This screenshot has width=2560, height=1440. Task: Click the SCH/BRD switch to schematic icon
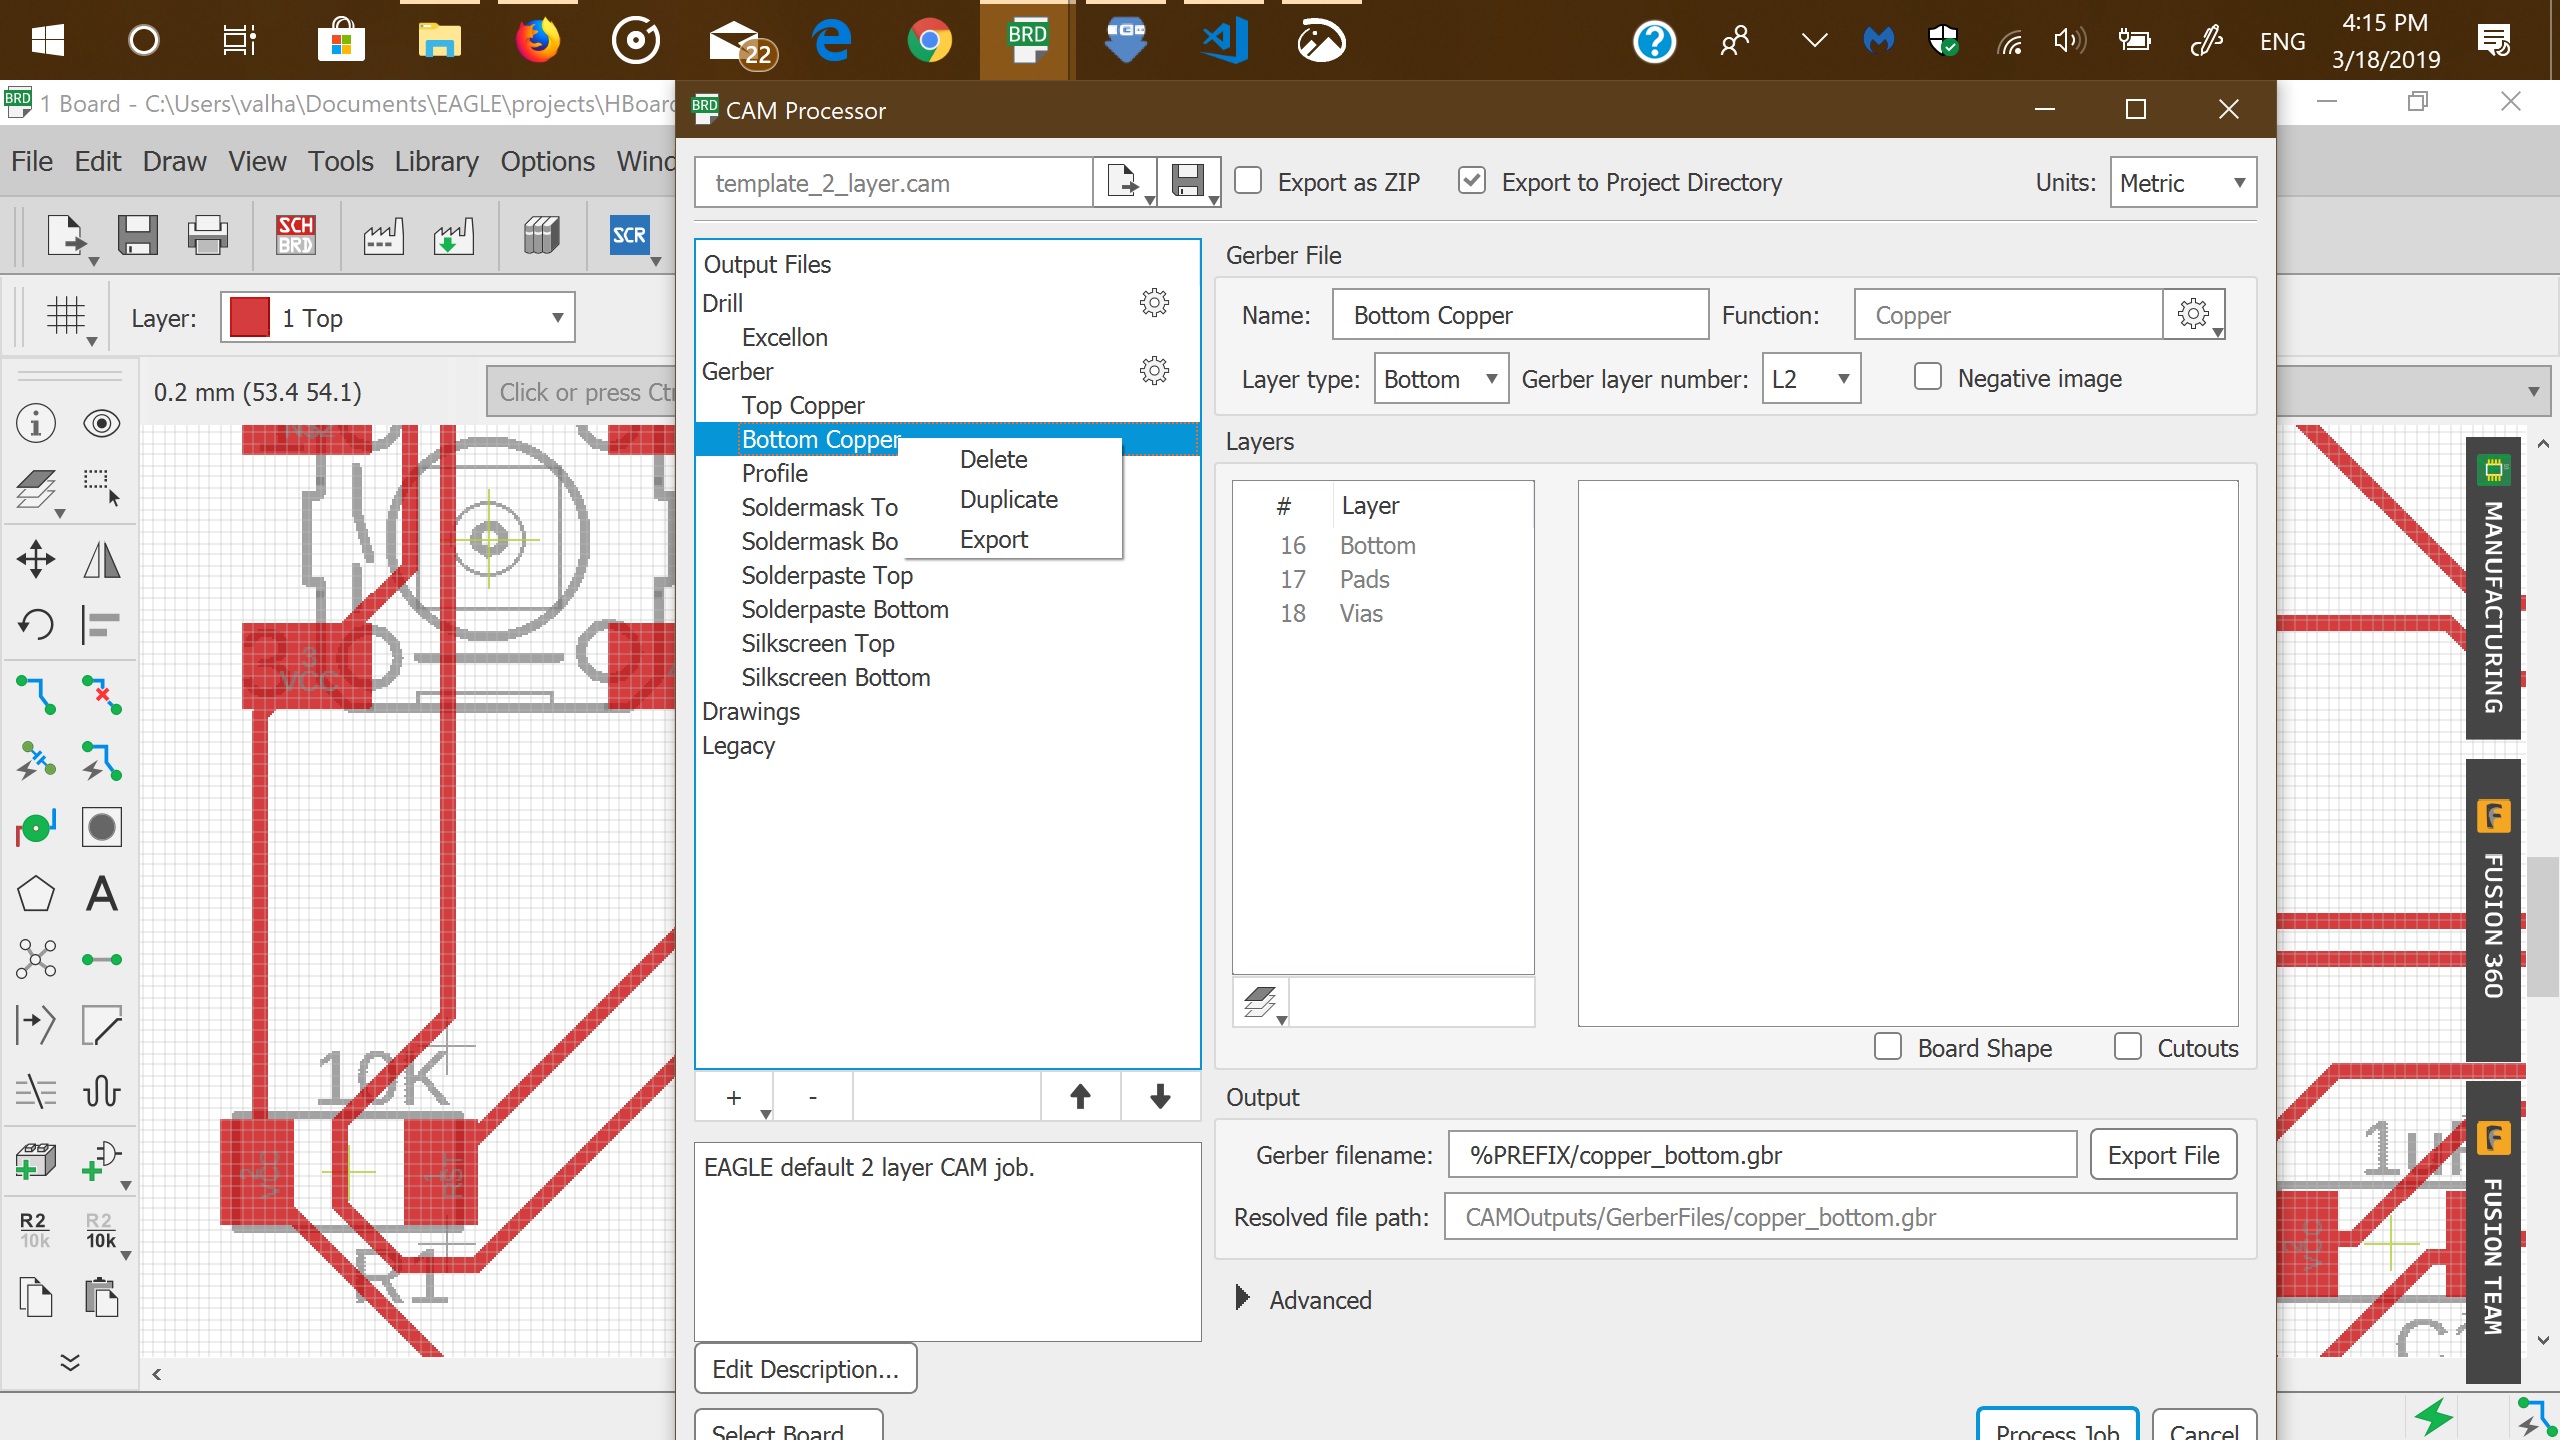pos(296,236)
